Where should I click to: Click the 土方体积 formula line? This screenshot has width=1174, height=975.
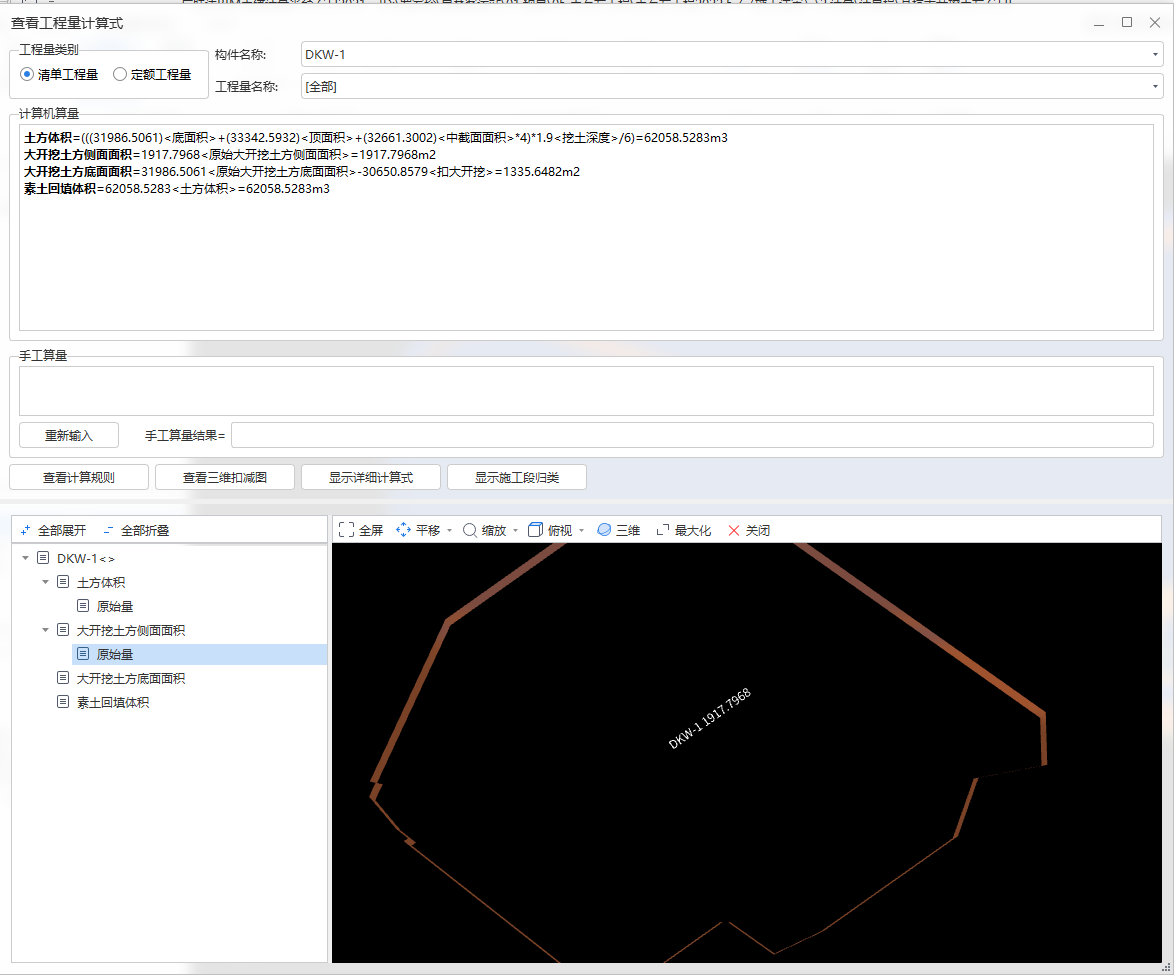(376, 138)
